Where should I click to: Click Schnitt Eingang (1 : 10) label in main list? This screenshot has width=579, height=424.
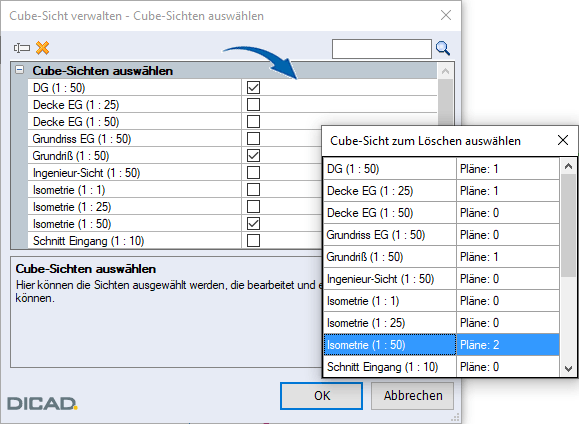(89, 241)
